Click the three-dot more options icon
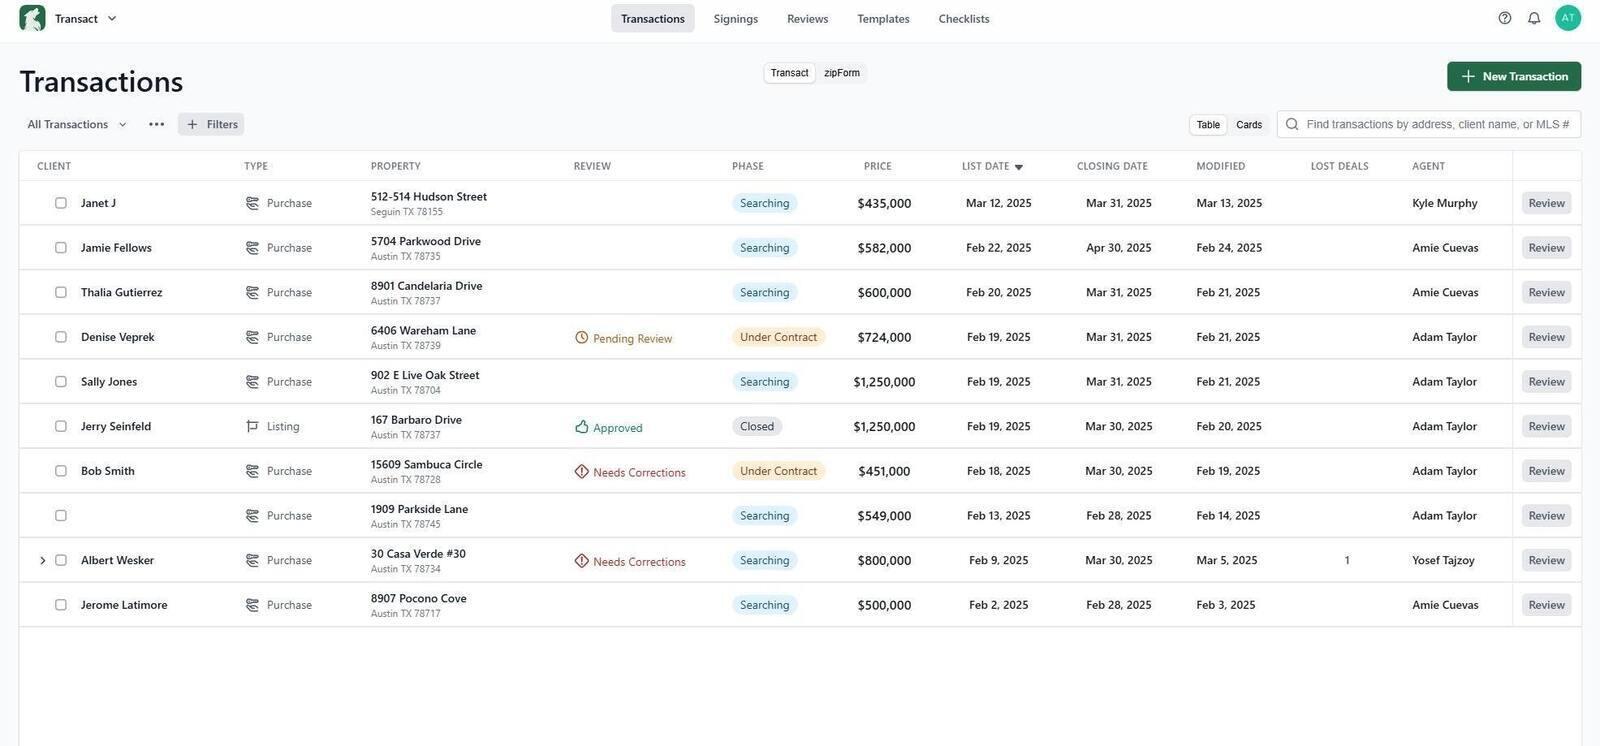Image resolution: width=1600 pixels, height=746 pixels. 156,124
